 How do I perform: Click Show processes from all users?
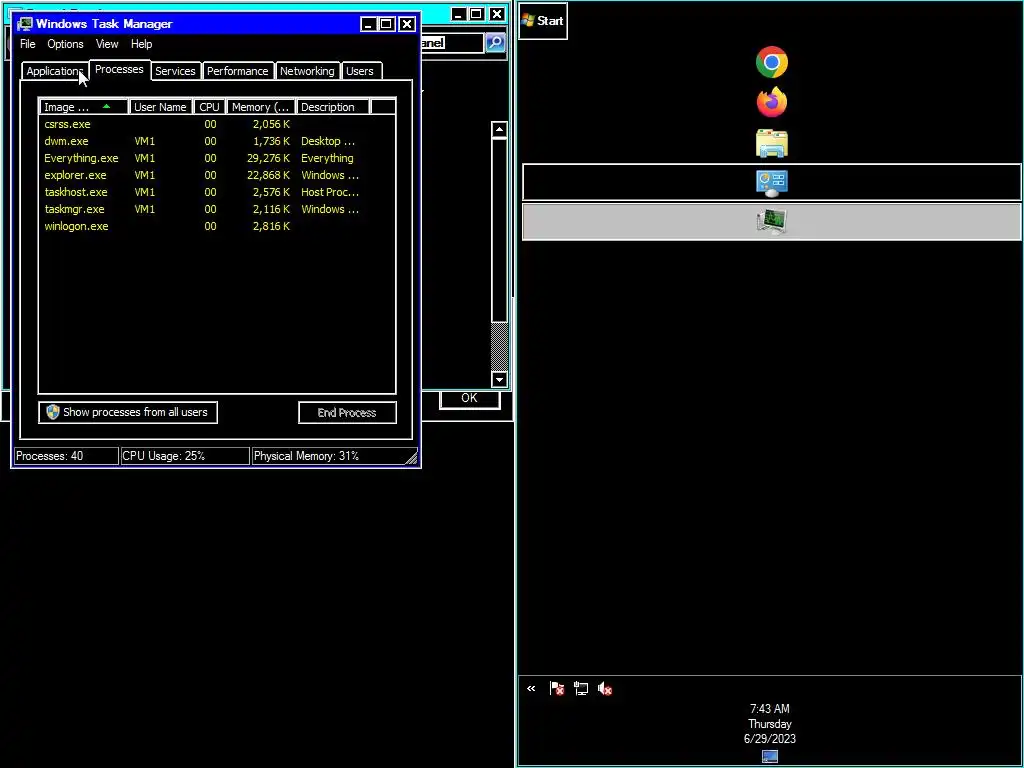click(x=128, y=412)
